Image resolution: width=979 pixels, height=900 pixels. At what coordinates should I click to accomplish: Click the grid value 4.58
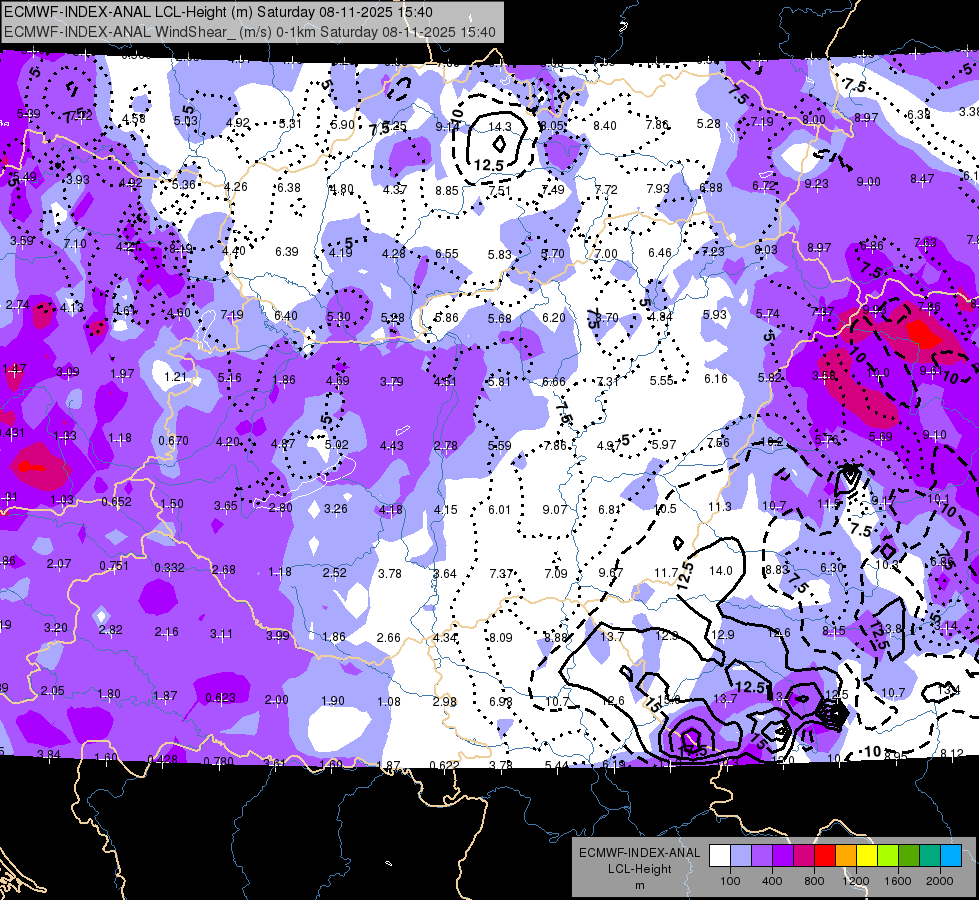pos(134,119)
